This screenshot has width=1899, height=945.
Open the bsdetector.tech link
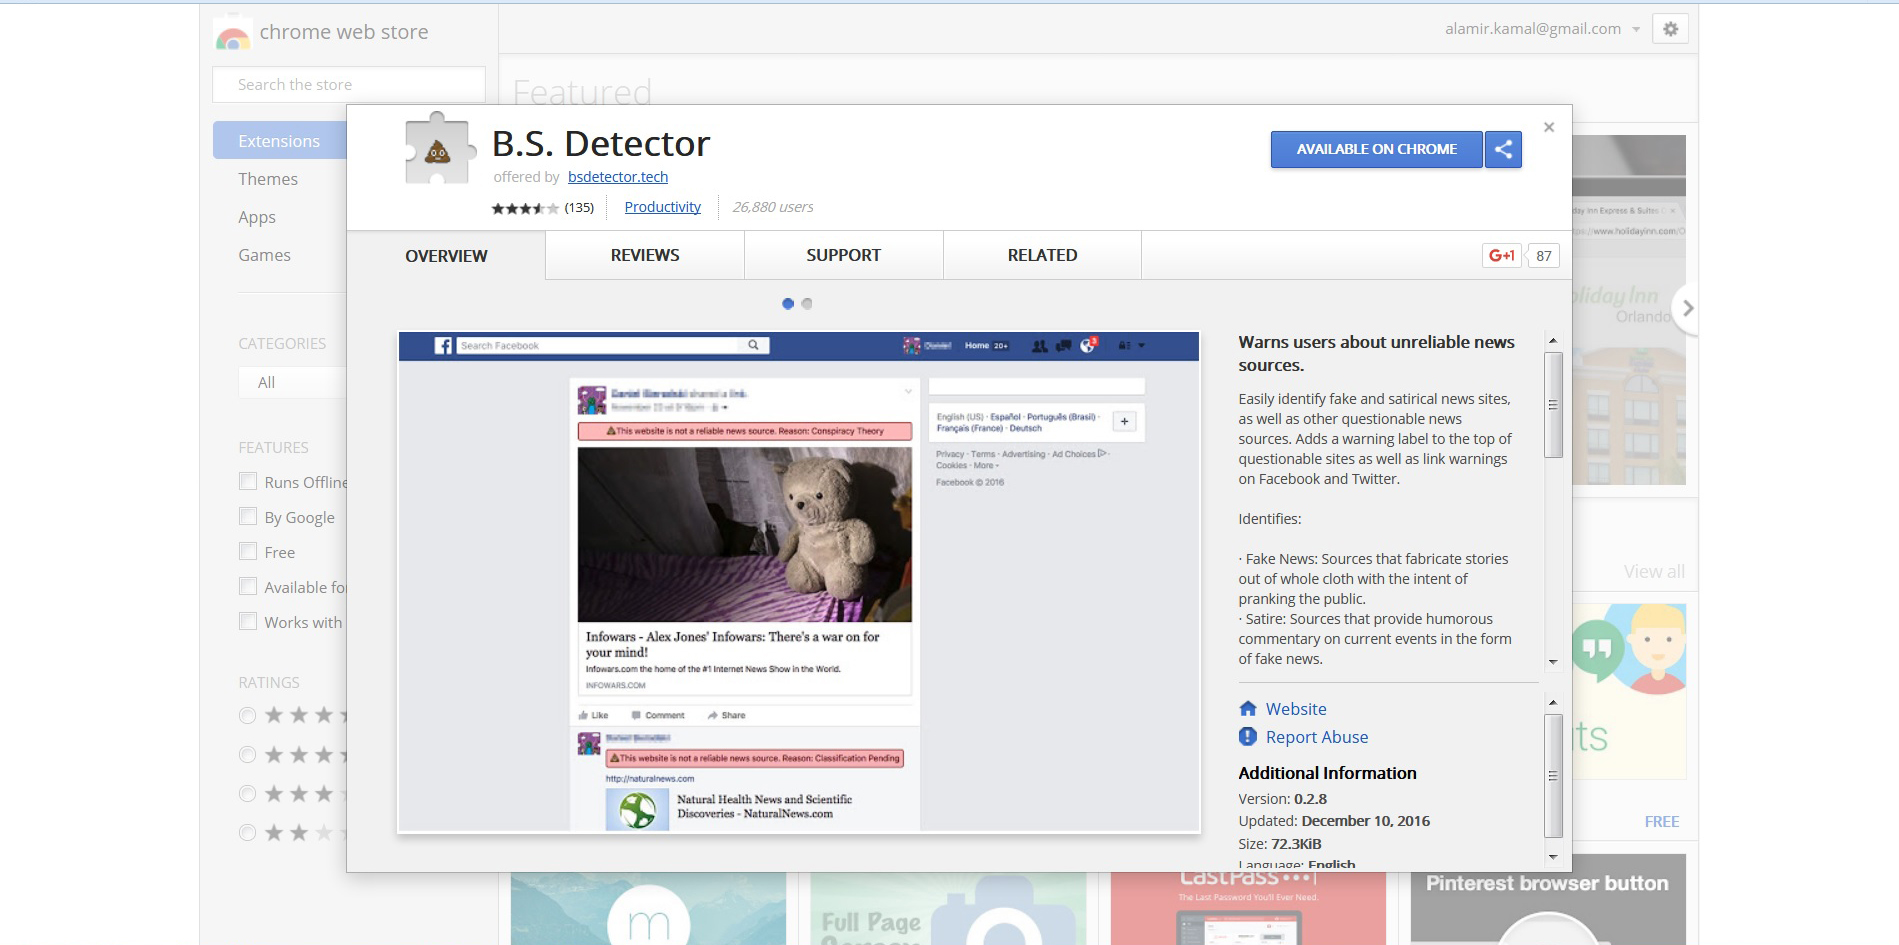[x=618, y=177]
